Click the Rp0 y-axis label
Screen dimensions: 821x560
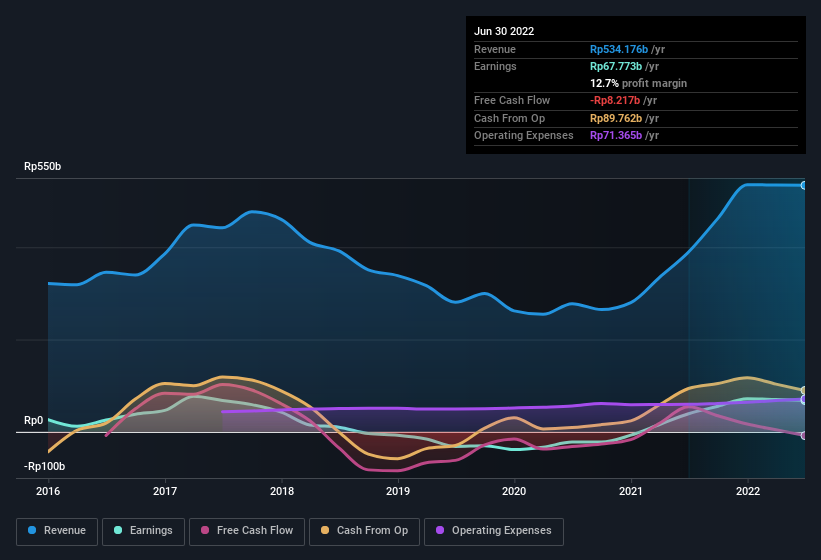pyautogui.click(x=34, y=421)
